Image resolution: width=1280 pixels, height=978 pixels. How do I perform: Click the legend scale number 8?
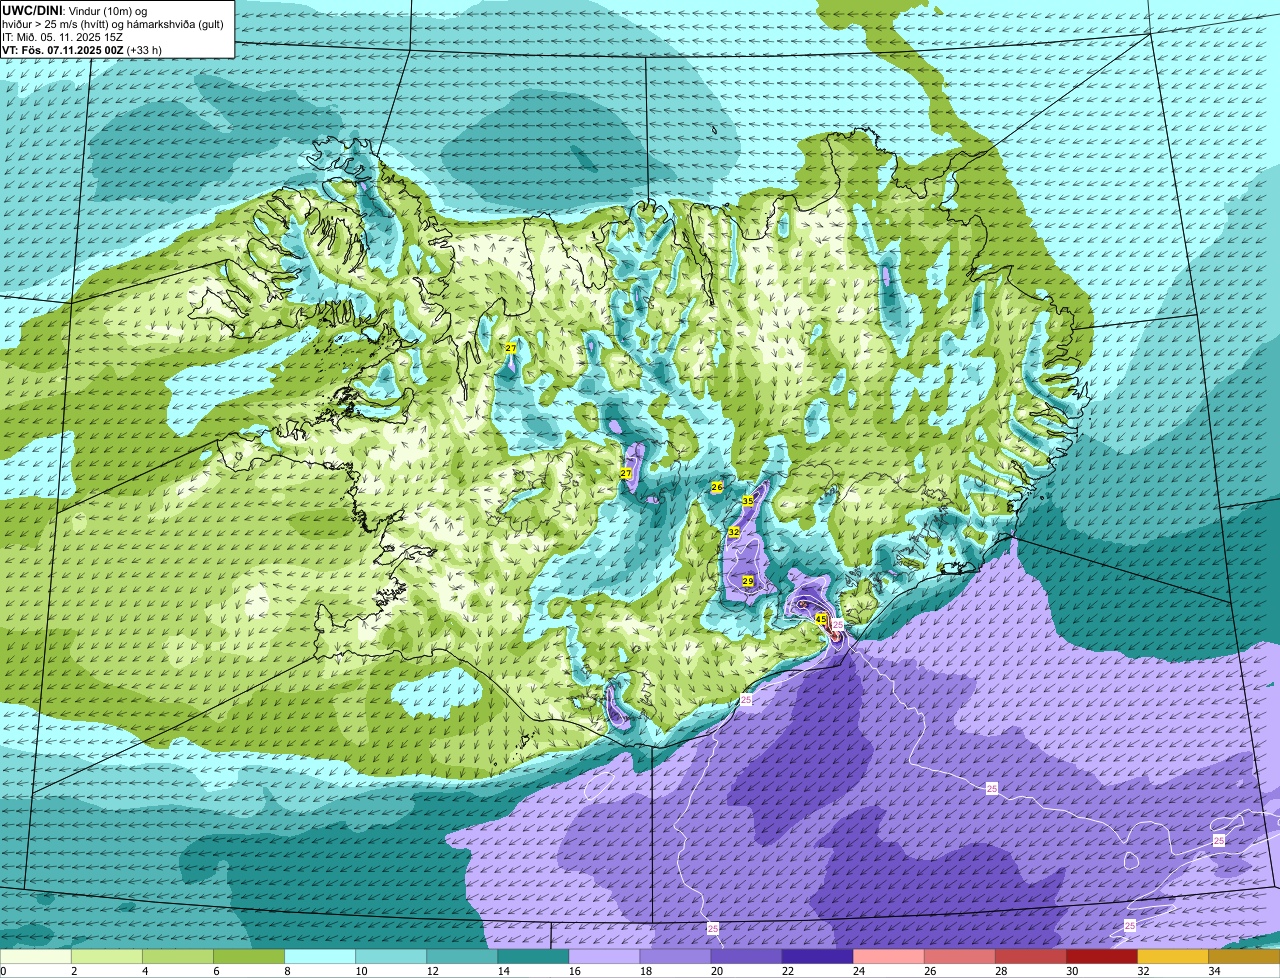coord(286,971)
